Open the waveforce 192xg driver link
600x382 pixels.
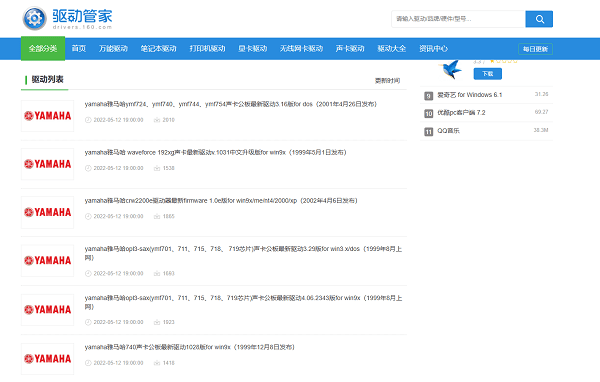tap(215, 152)
